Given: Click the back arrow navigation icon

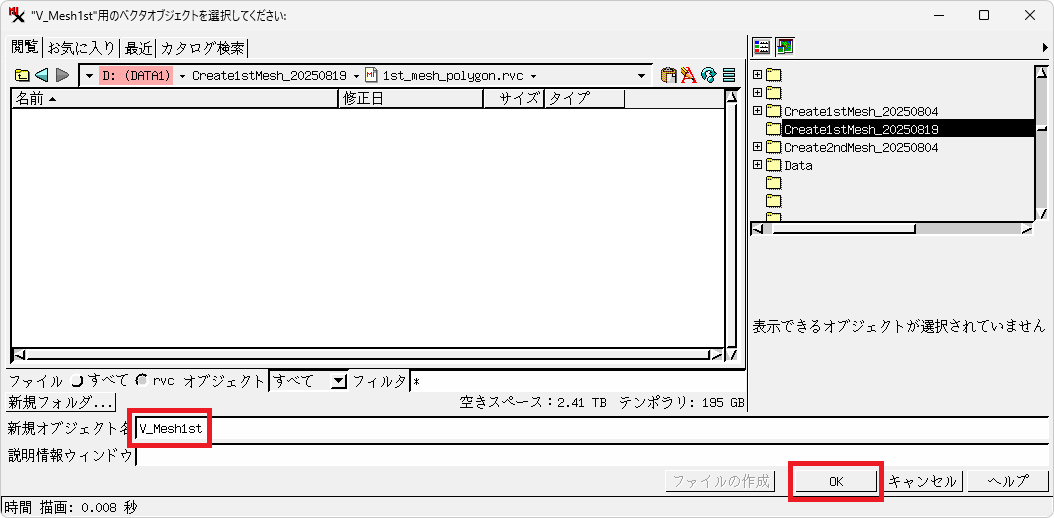Looking at the screenshot, I should tap(41, 75).
